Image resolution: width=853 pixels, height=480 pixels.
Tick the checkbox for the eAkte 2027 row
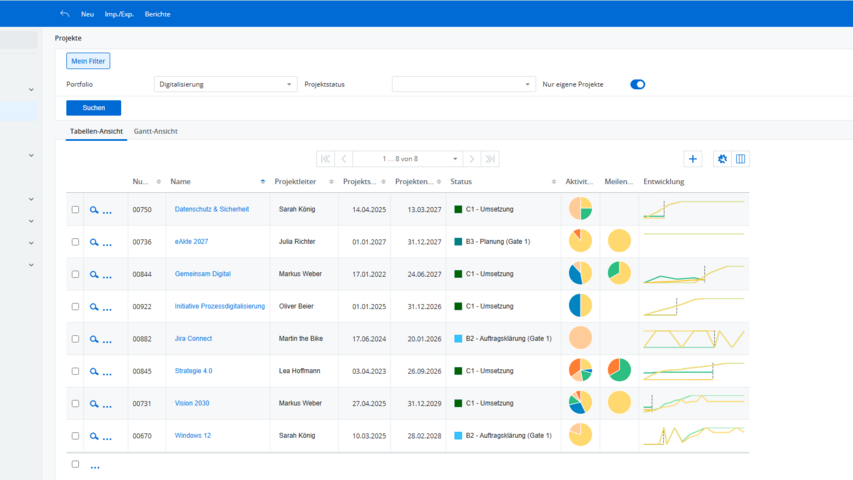click(75, 242)
